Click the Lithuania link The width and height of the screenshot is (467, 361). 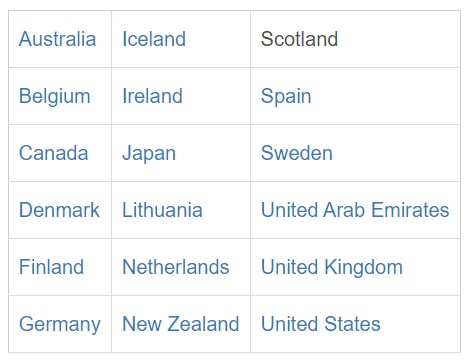pos(162,210)
